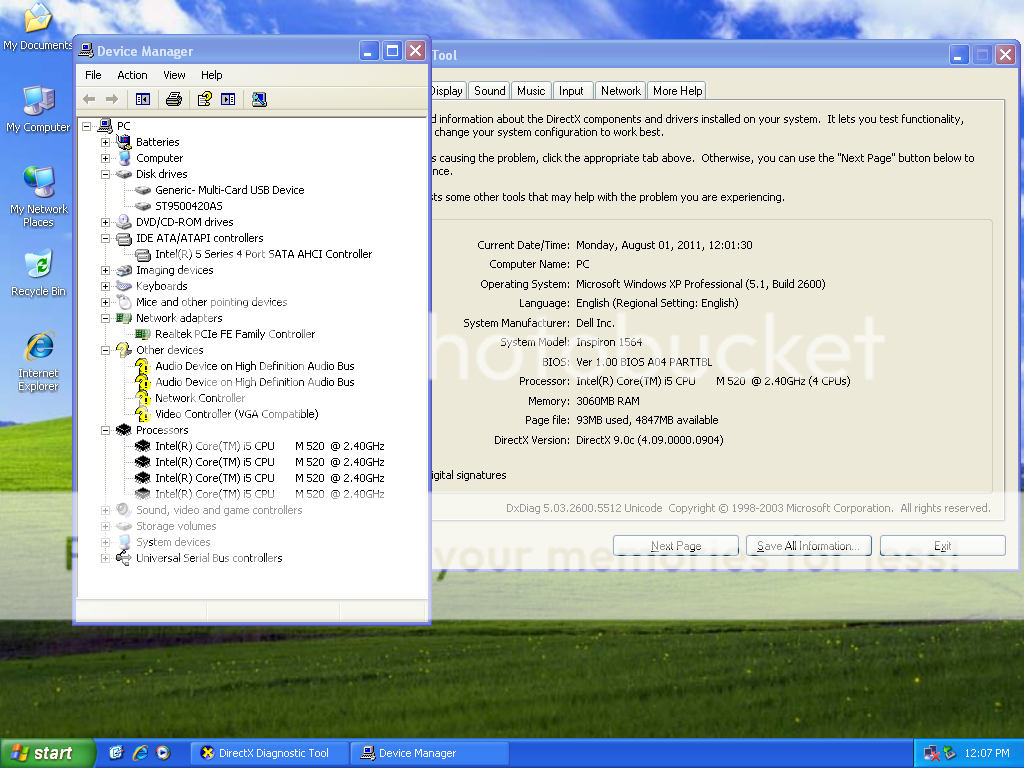
Task: Click Save All Information button
Action: [x=808, y=545]
